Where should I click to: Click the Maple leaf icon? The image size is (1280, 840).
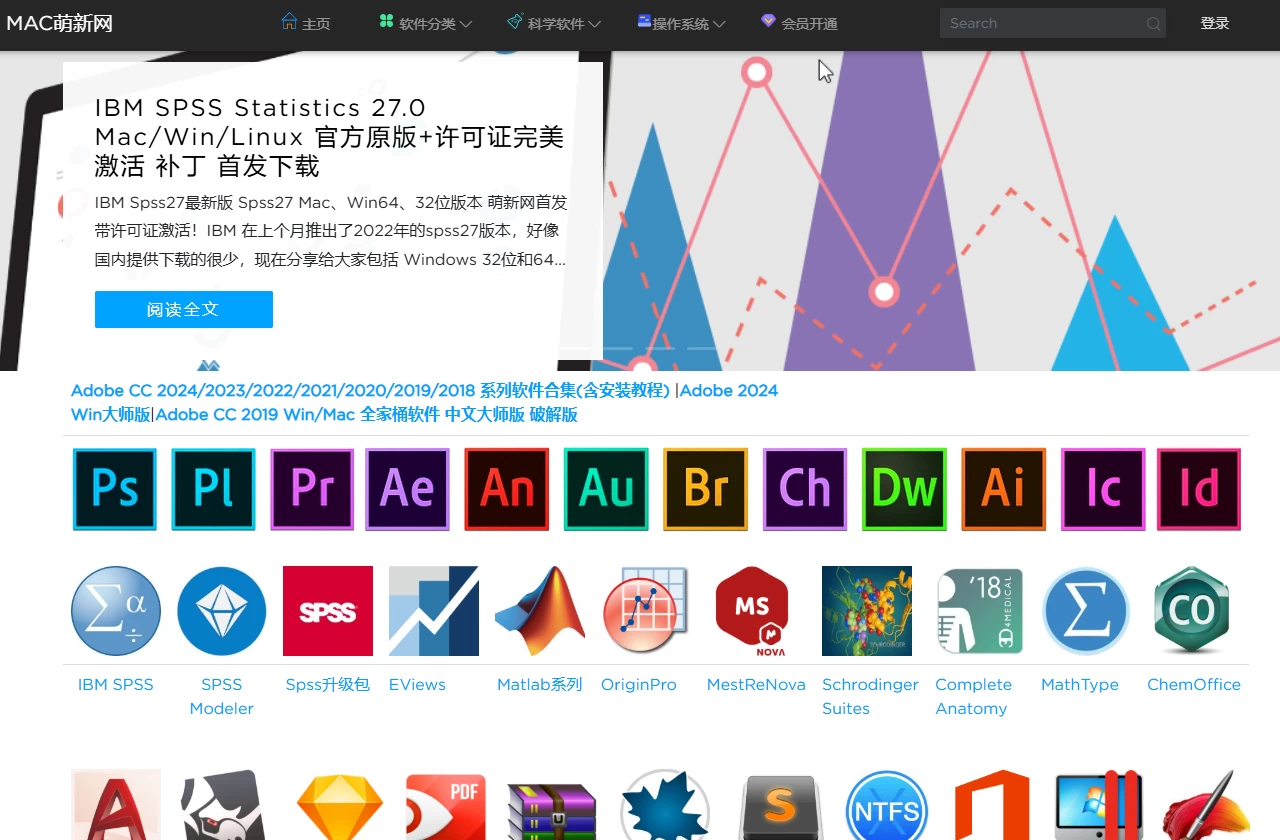665,805
